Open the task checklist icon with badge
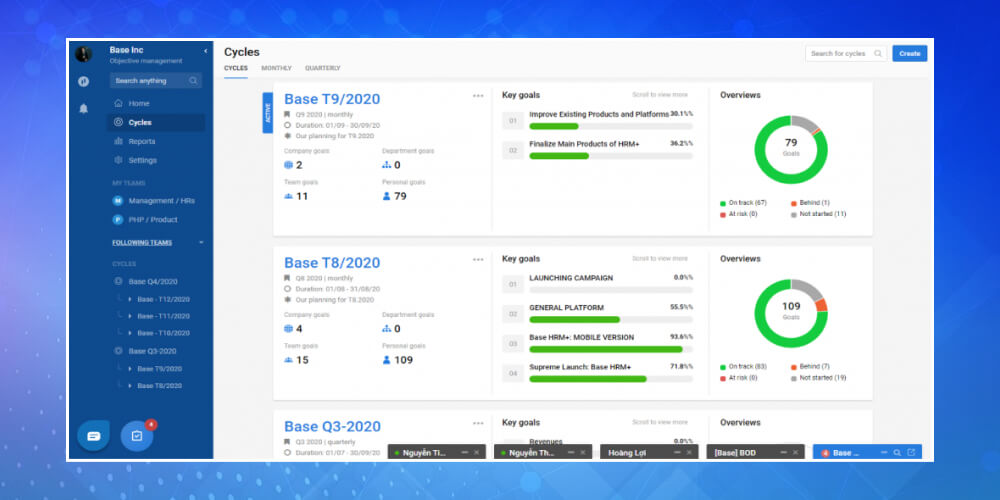Screen dimensions: 1000x500 [x=137, y=436]
